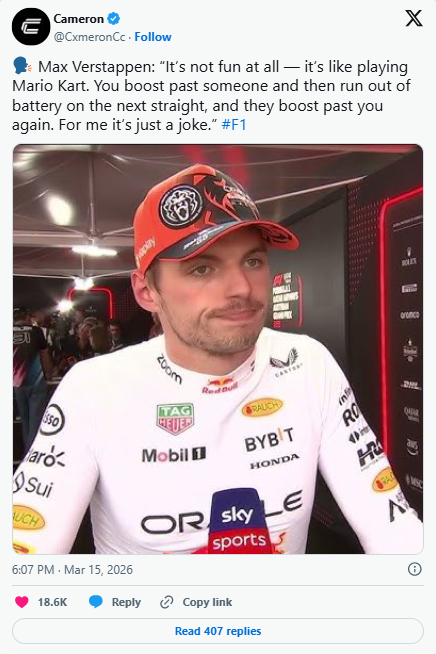Click the Copy link text
Screen dimensions: 436x654
click(x=207, y=602)
